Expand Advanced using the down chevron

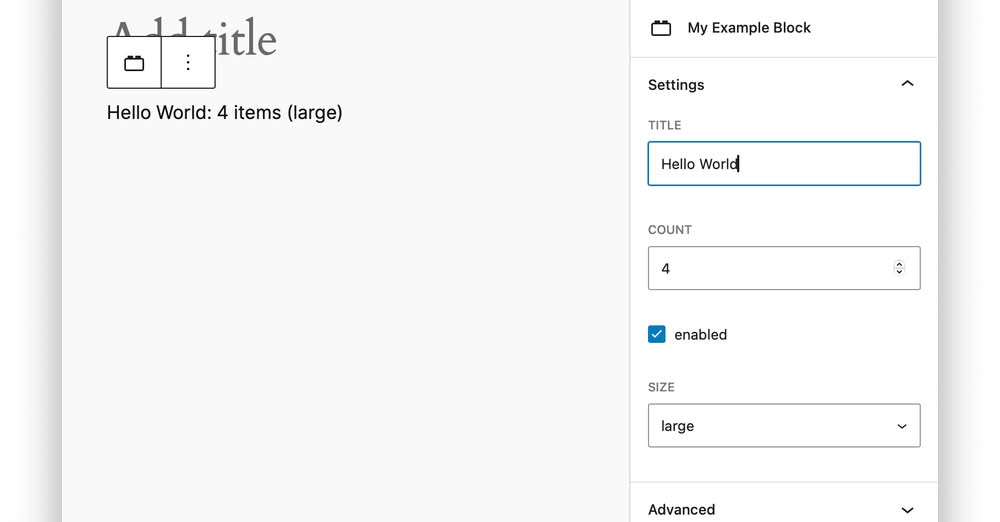point(907,509)
